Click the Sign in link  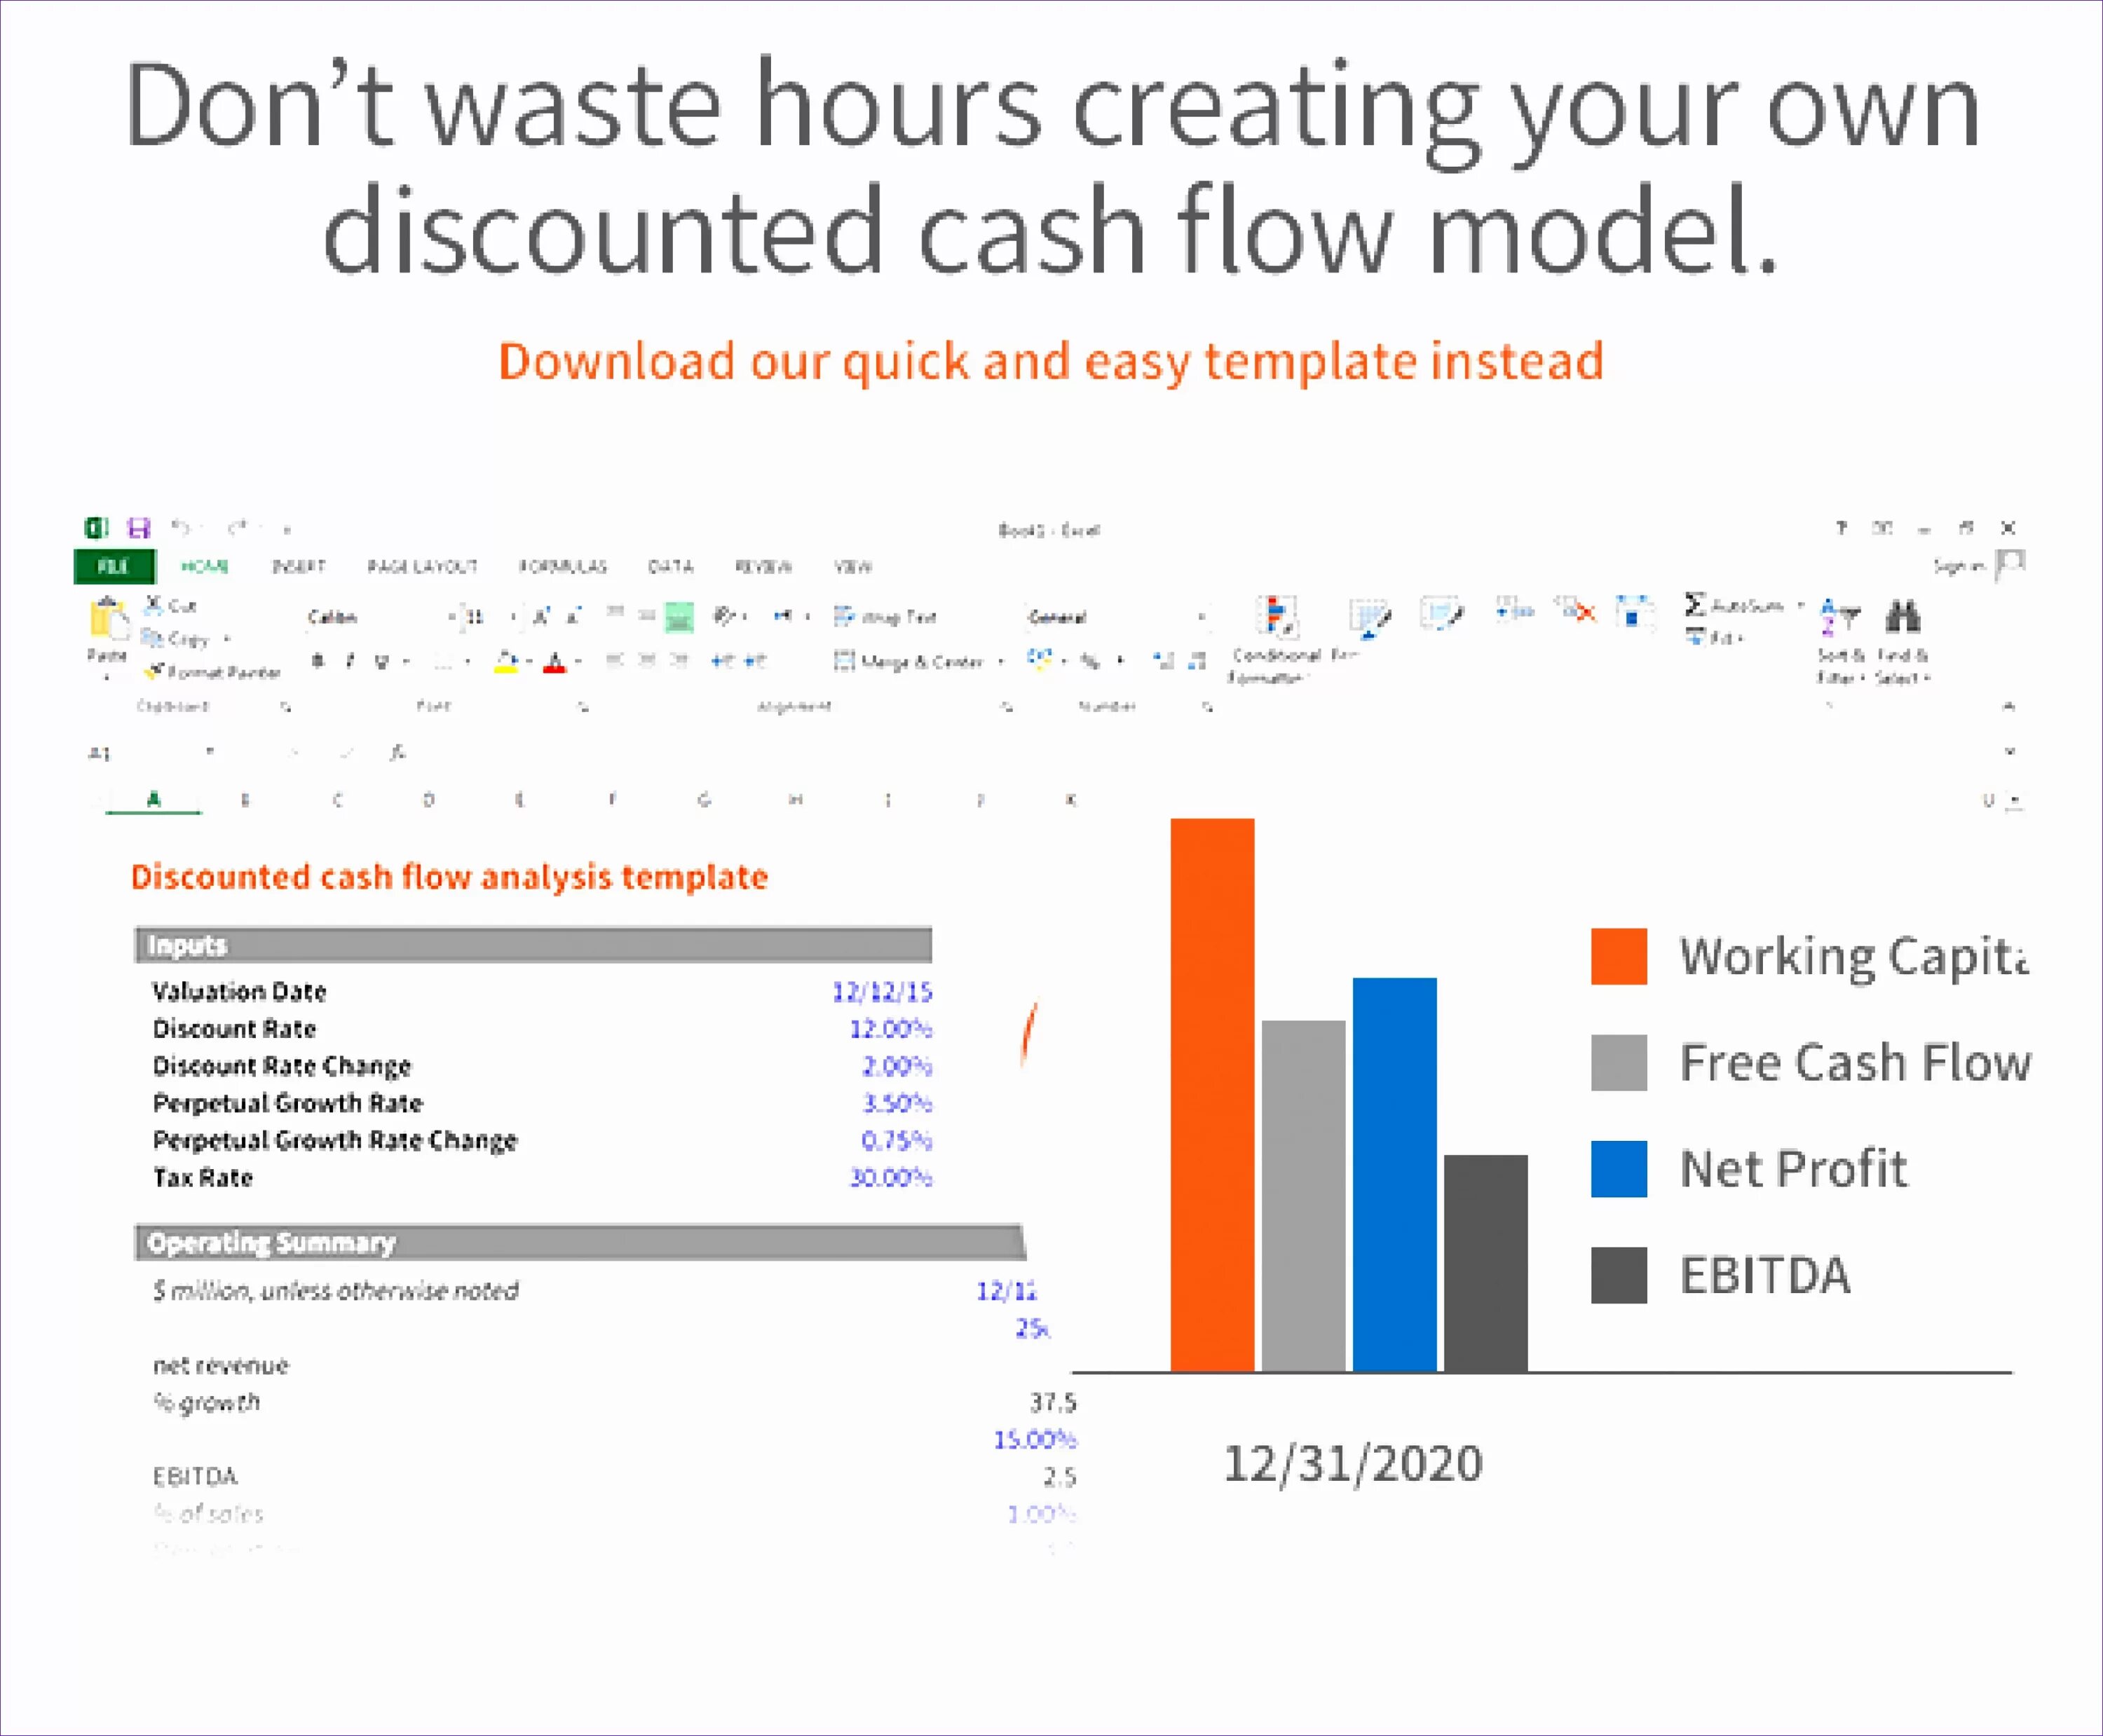1958,566
